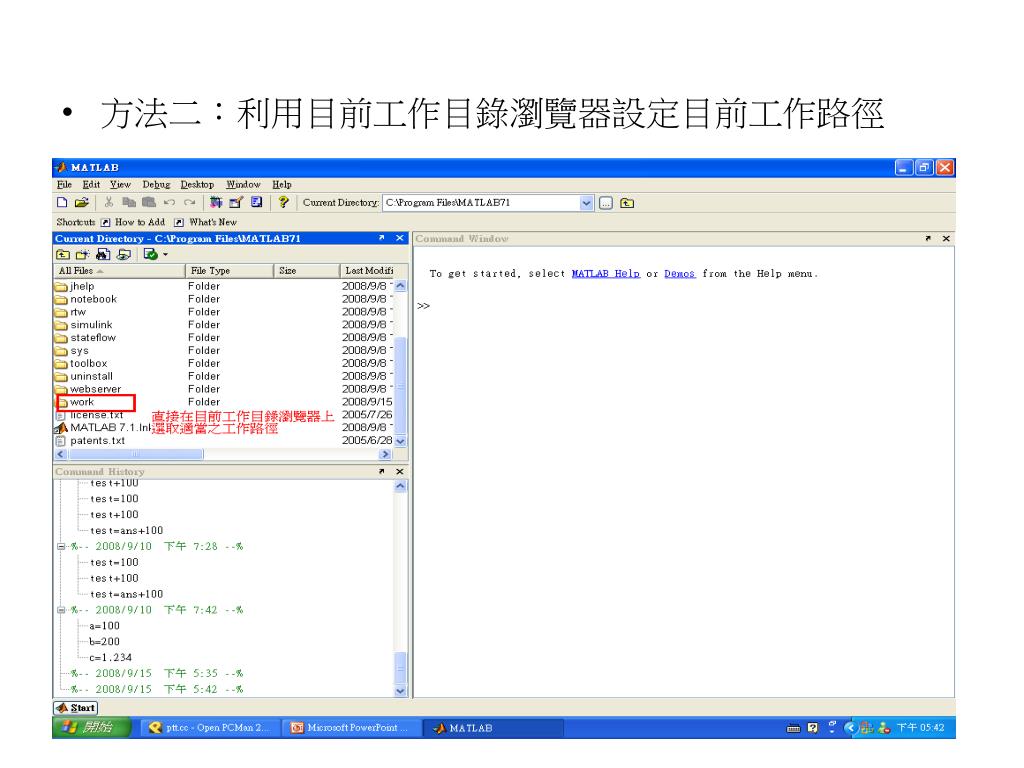The width and height of the screenshot is (1024, 768).
Task: Click the Redo arrow icon
Action: click(x=189, y=202)
